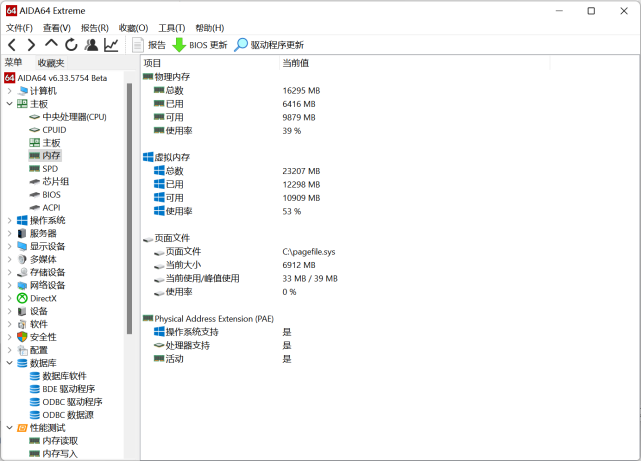Expand the 多媒体 tree node
This screenshot has width=641, height=461.
click(9, 259)
